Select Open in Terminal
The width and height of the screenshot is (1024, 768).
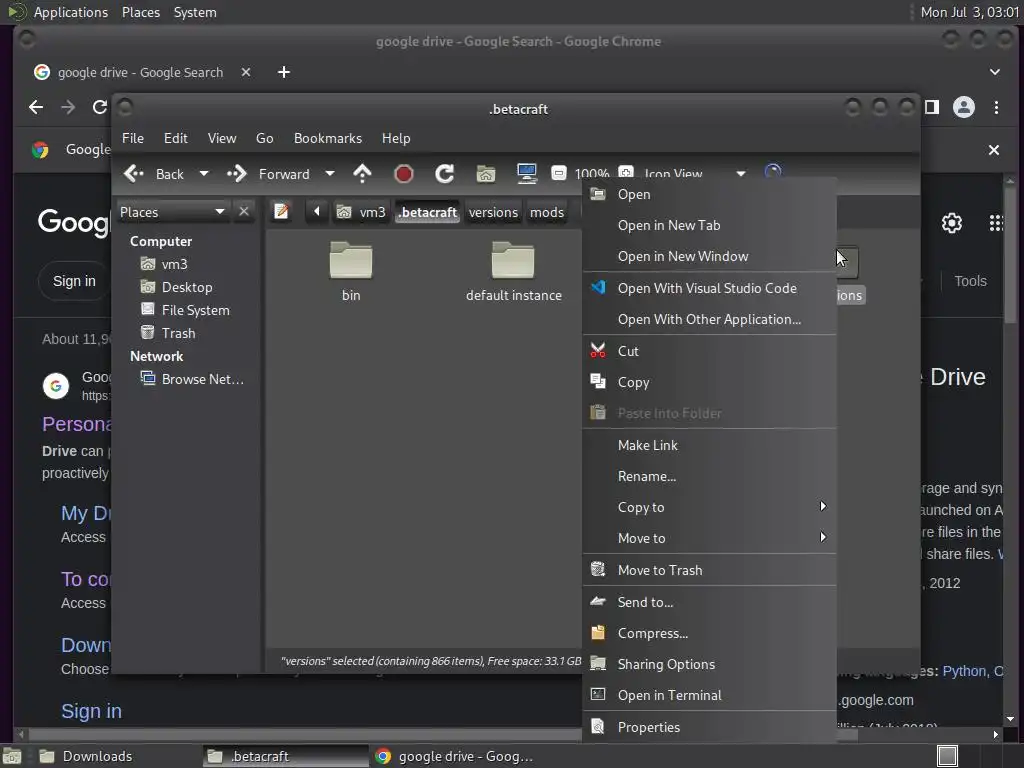point(709,696)
